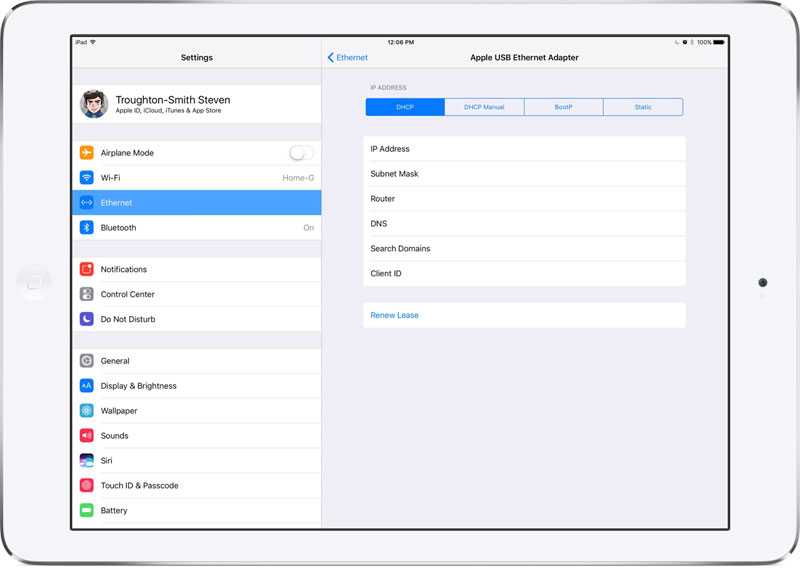
Task: Tap the Siri icon
Action: click(x=87, y=460)
